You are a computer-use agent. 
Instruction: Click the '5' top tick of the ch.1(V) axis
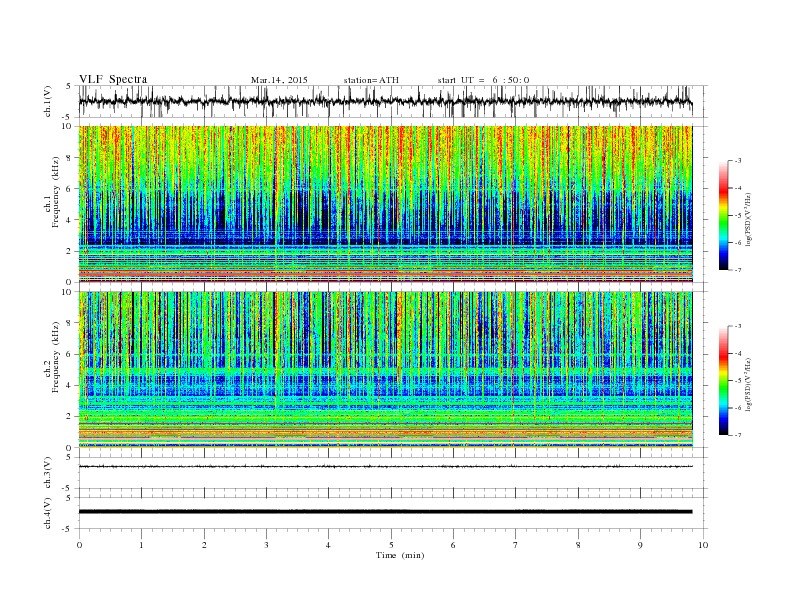(69, 86)
